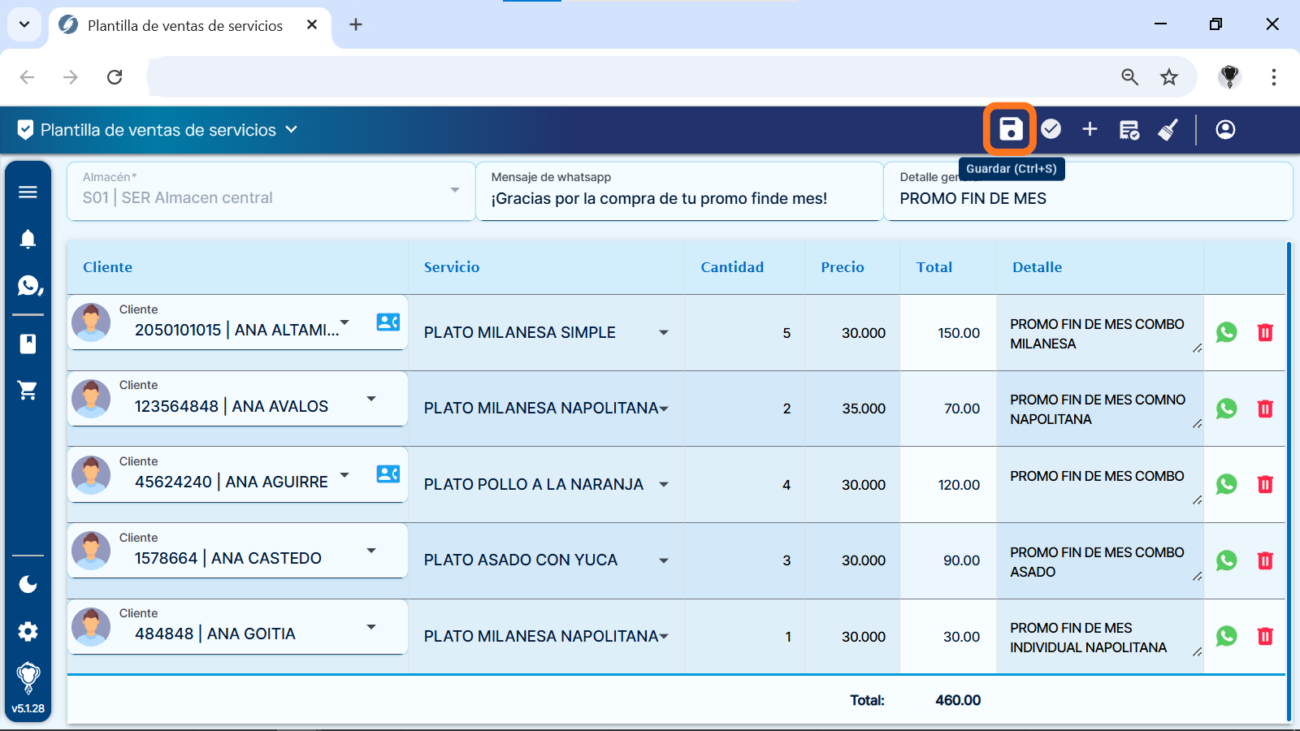Select the Plantilla de ventas browser tab

tap(185, 25)
